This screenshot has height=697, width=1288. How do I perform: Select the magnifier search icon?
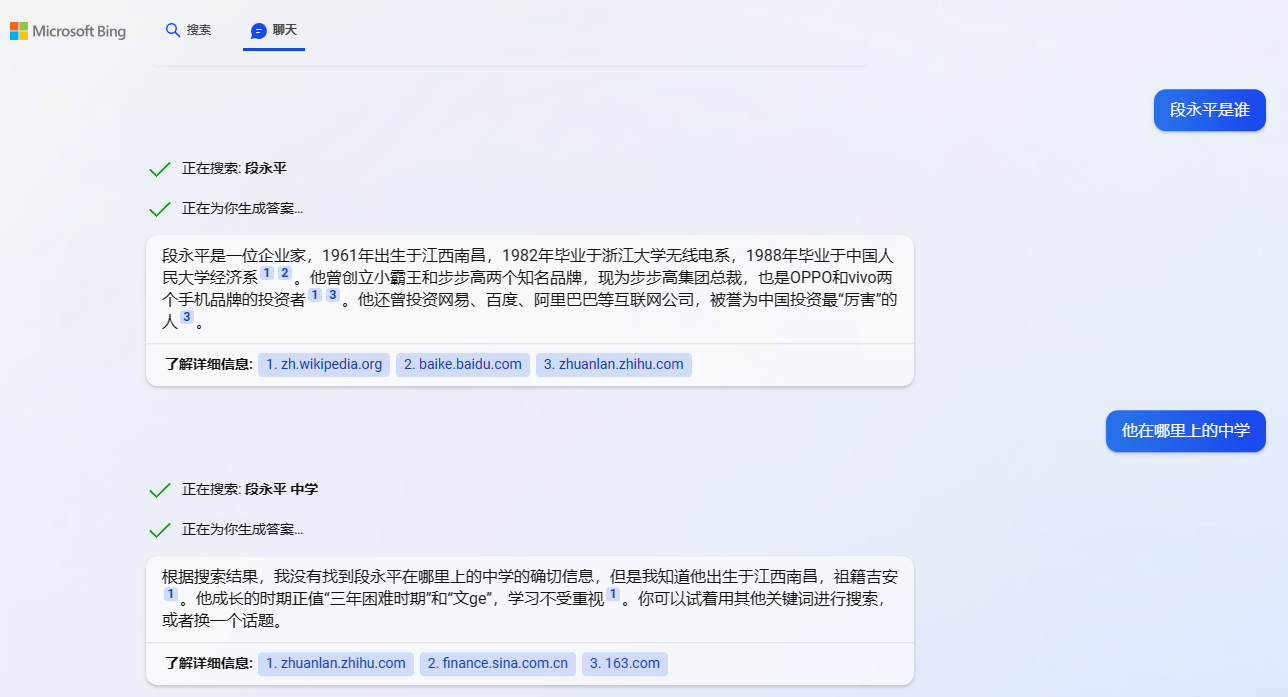tap(172, 30)
